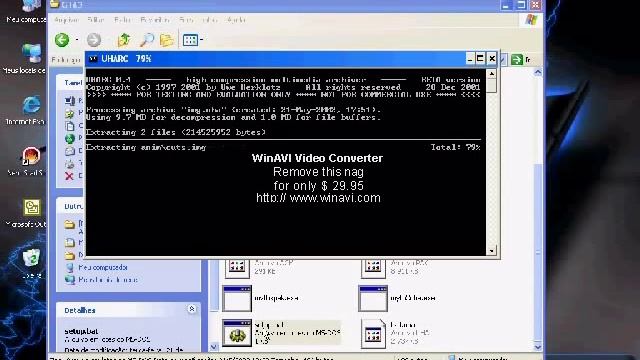Open the Ajuda menu

coord(237,20)
